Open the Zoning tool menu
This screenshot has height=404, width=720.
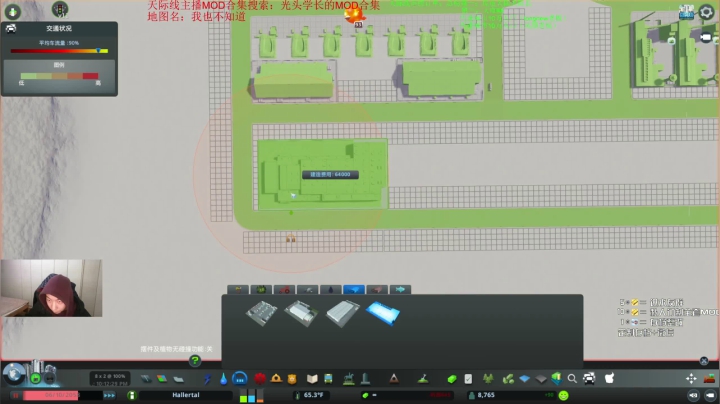(x=162, y=379)
